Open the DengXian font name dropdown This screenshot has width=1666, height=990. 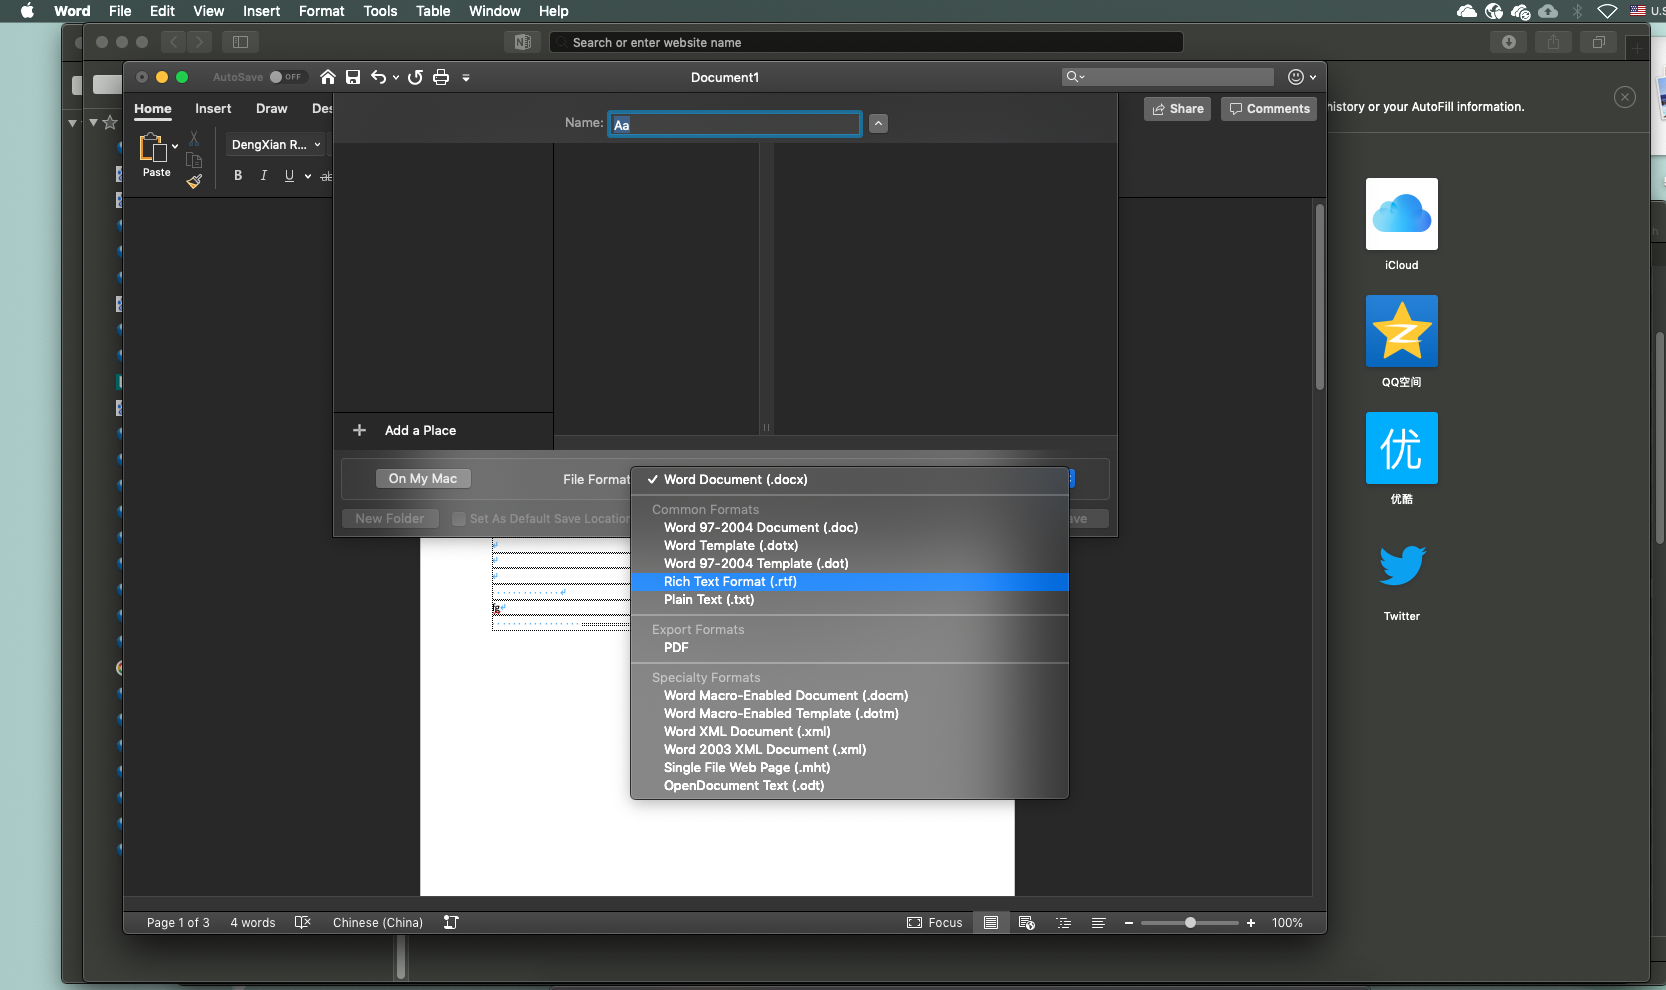tap(276, 145)
